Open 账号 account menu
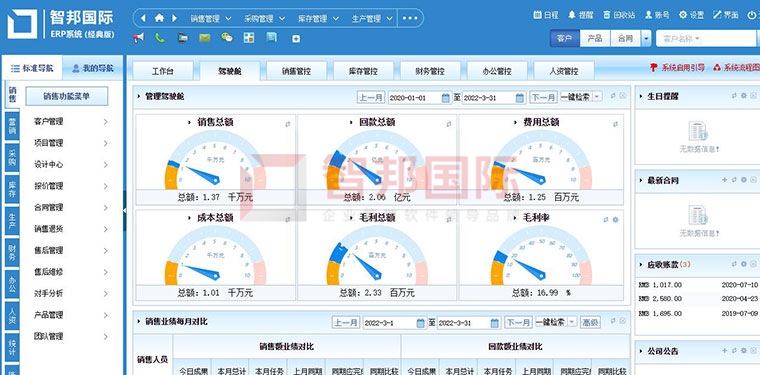The image size is (760, 375). click(x=657, y=15)
